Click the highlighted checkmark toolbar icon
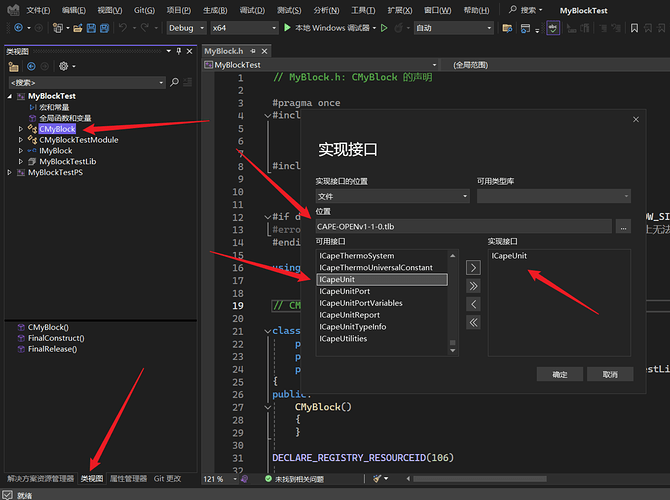The height and width of the screenshot is (500, 670). 553,28
